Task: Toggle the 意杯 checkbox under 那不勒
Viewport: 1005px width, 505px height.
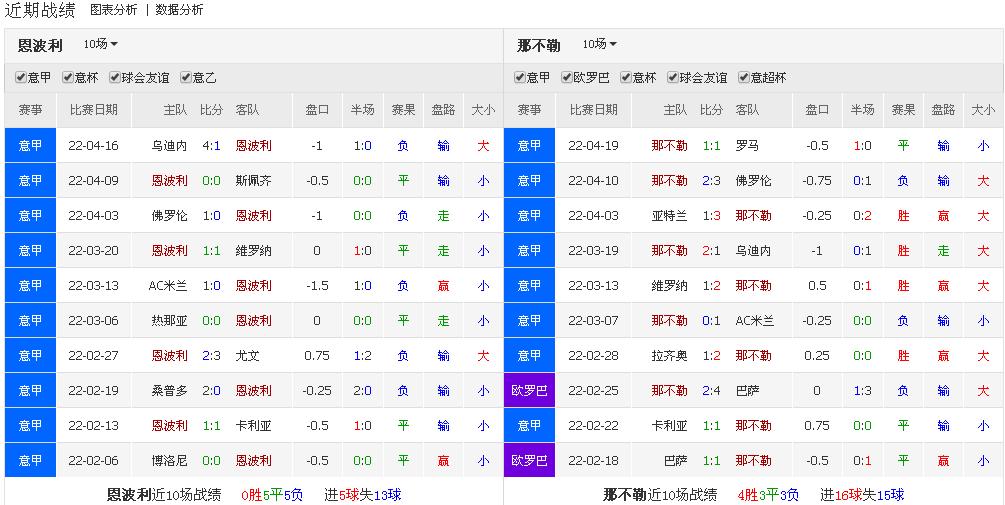Action: click(x=625, y=78)
